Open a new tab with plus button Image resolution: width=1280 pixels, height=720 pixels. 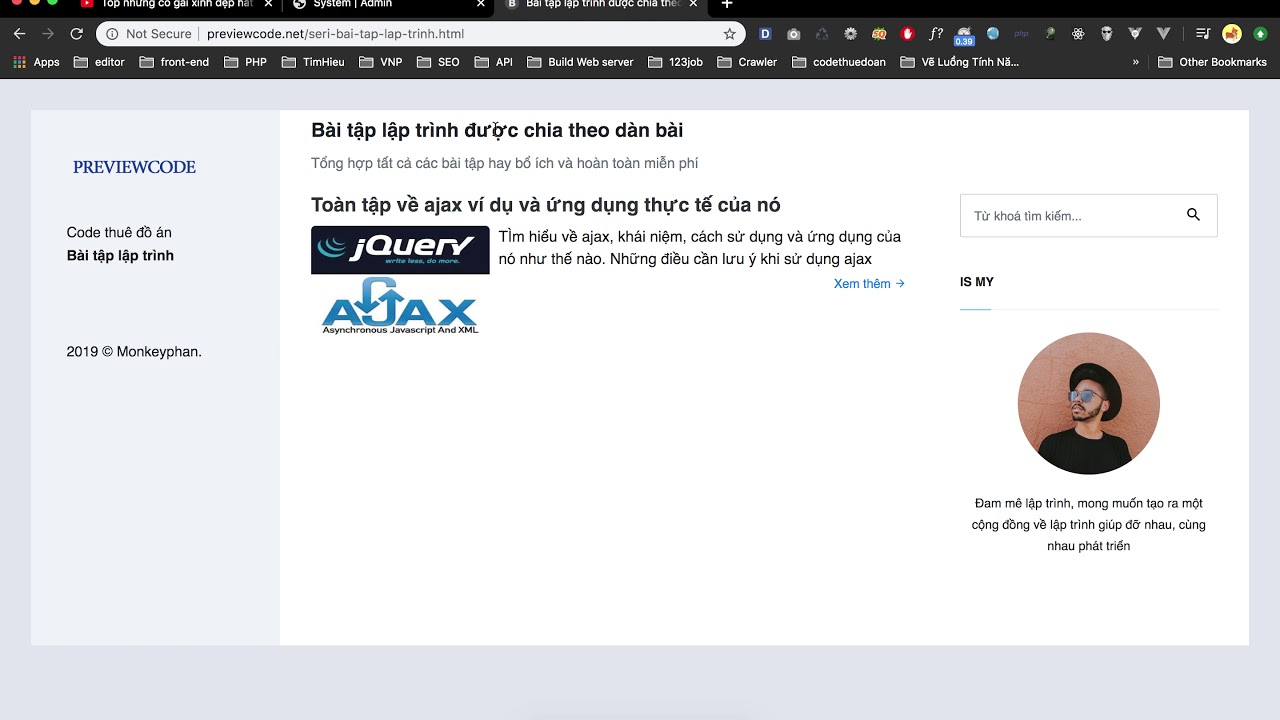click(727, 5)
